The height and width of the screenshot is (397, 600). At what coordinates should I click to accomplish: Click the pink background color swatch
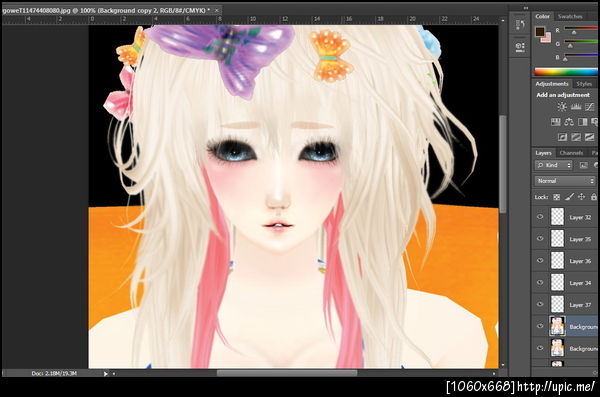pos(547,38)
